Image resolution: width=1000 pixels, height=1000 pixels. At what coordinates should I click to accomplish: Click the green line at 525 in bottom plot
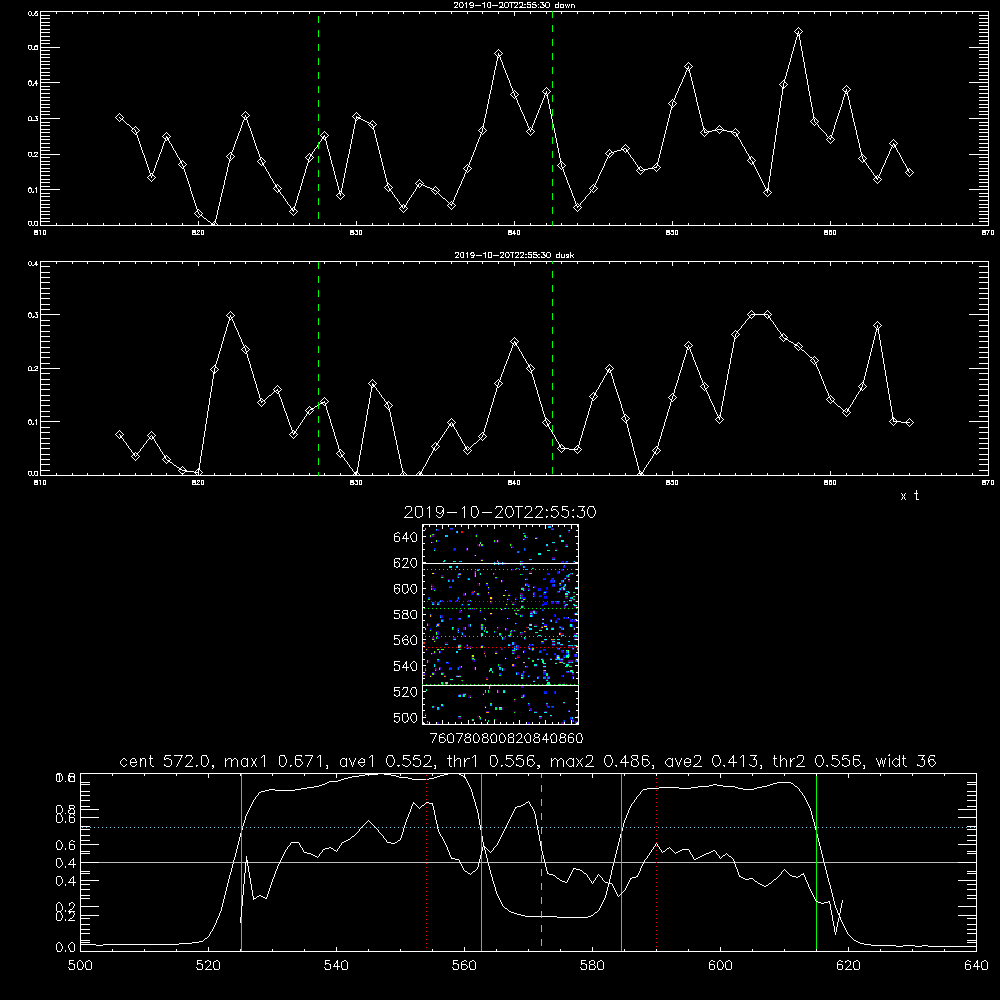coord(242,861)
